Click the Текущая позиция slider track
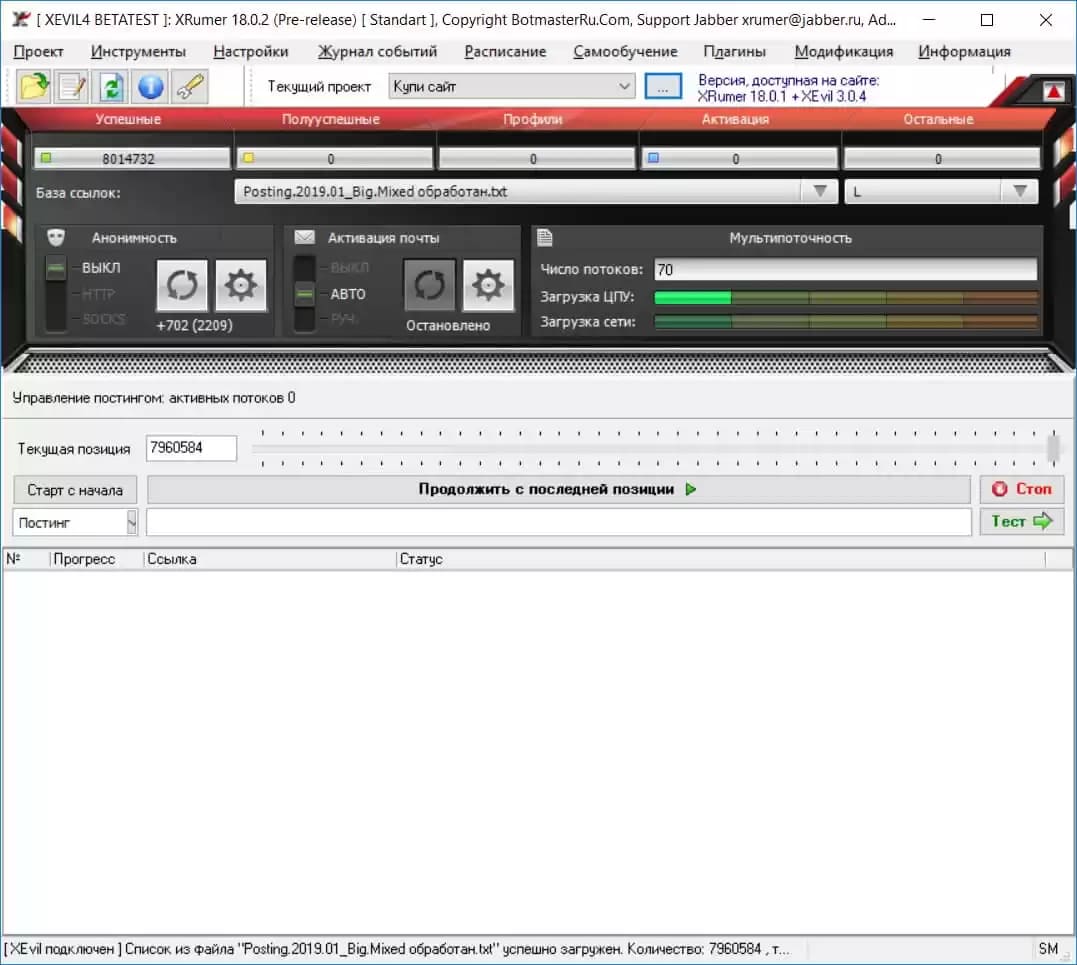This screenshot has width=1077, height=965. click(x=656, y=449)
